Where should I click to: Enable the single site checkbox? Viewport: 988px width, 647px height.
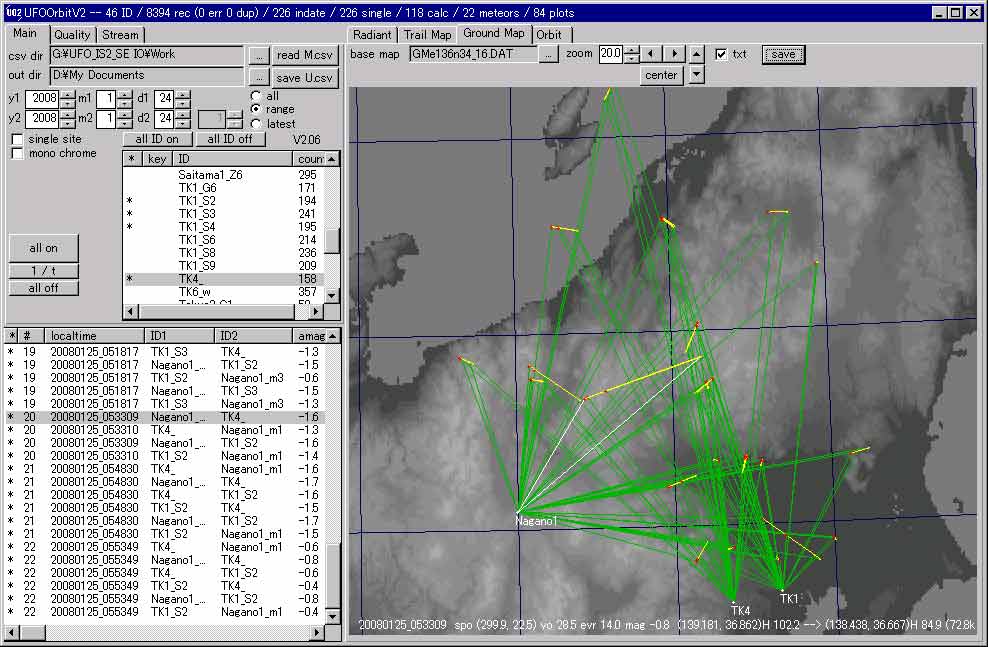tap(17, 139)
